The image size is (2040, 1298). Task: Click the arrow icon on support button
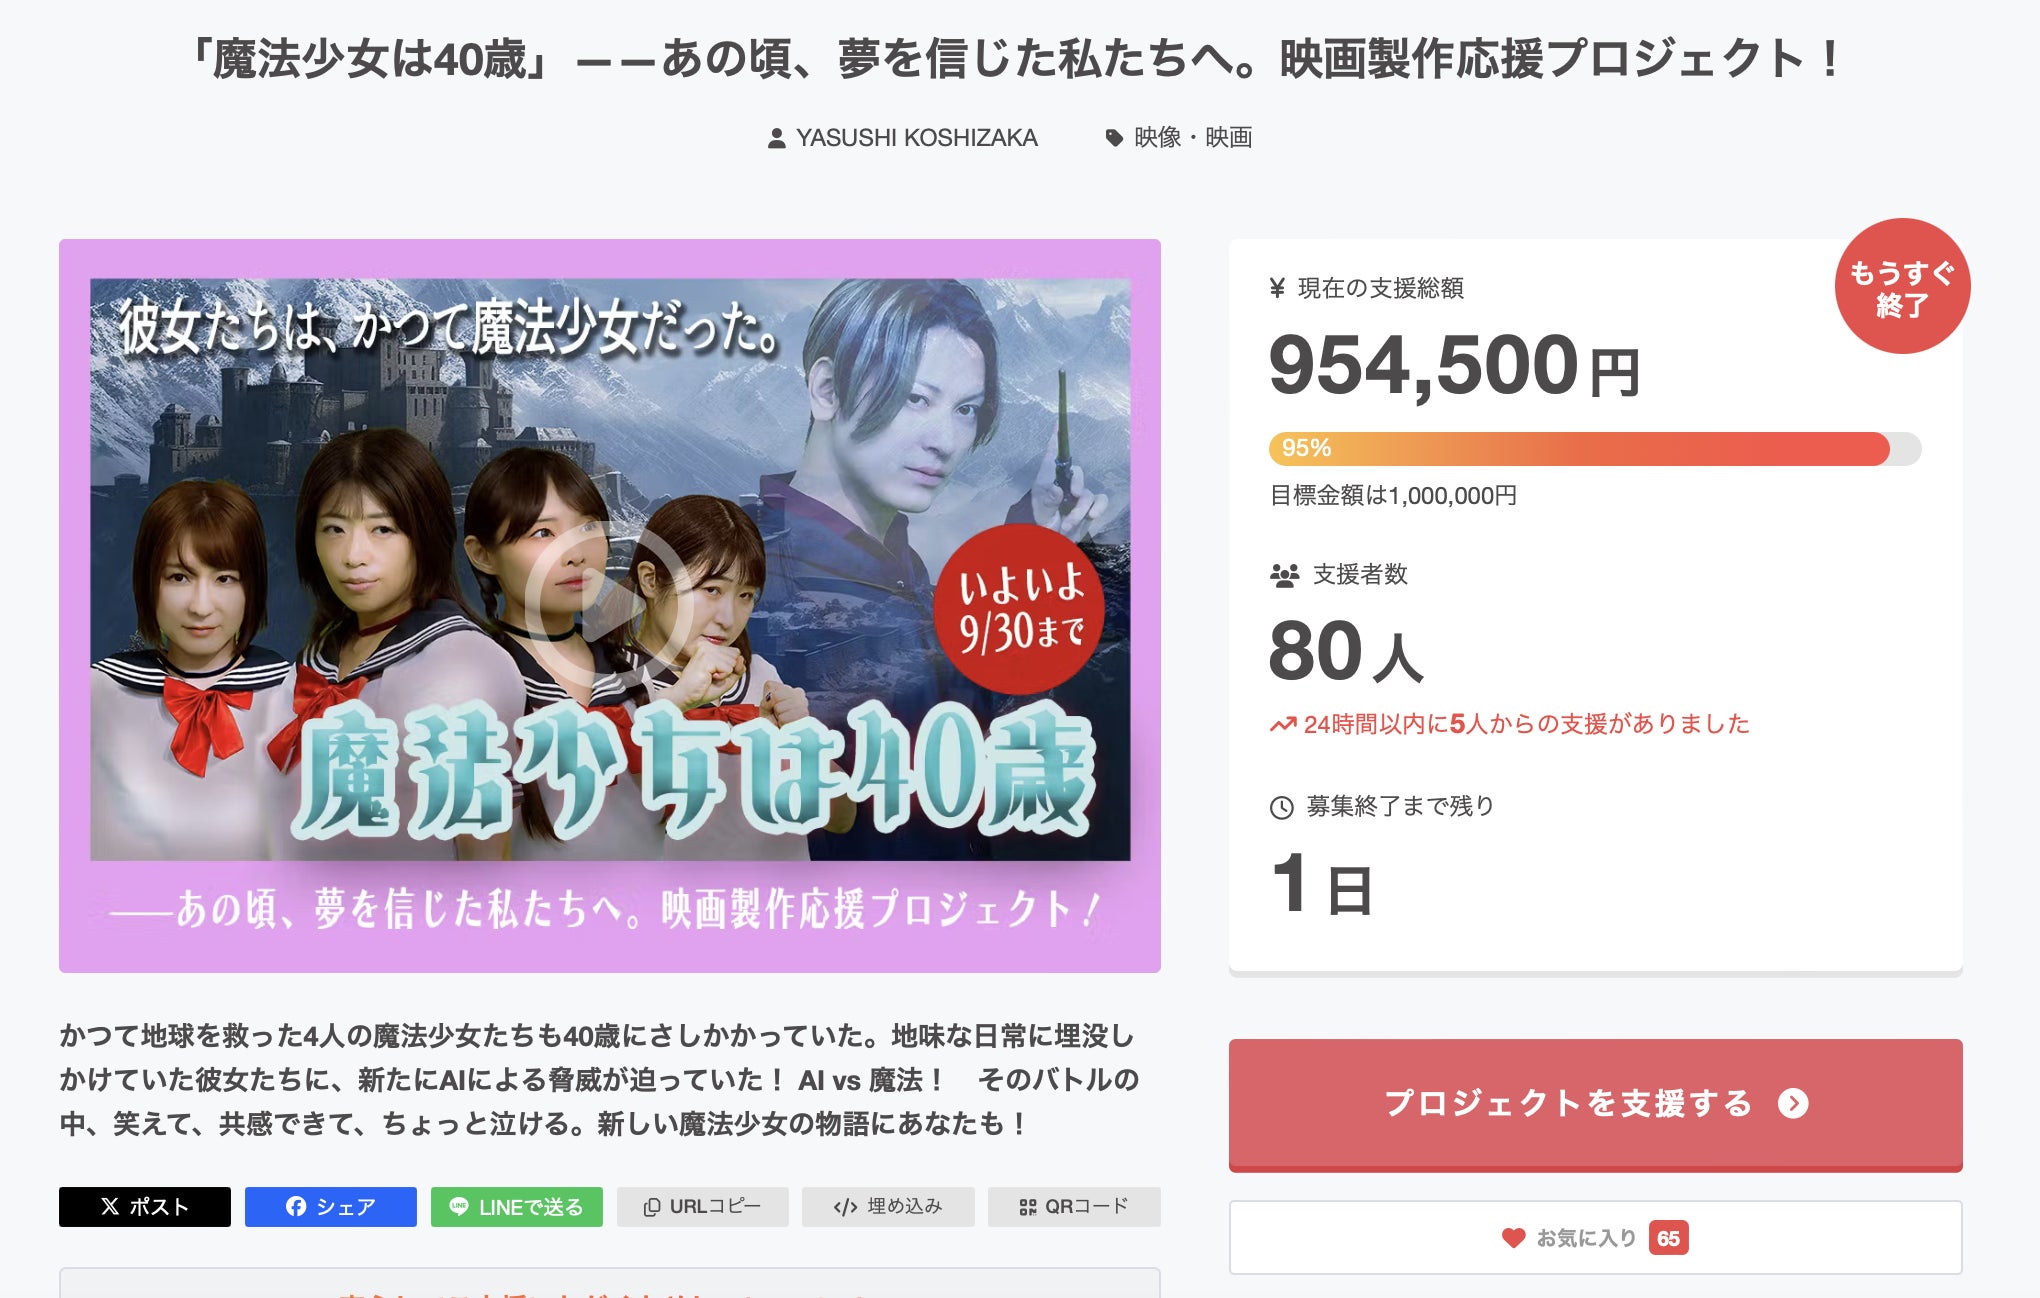pyautogui.click(x=1793, y=1103)
